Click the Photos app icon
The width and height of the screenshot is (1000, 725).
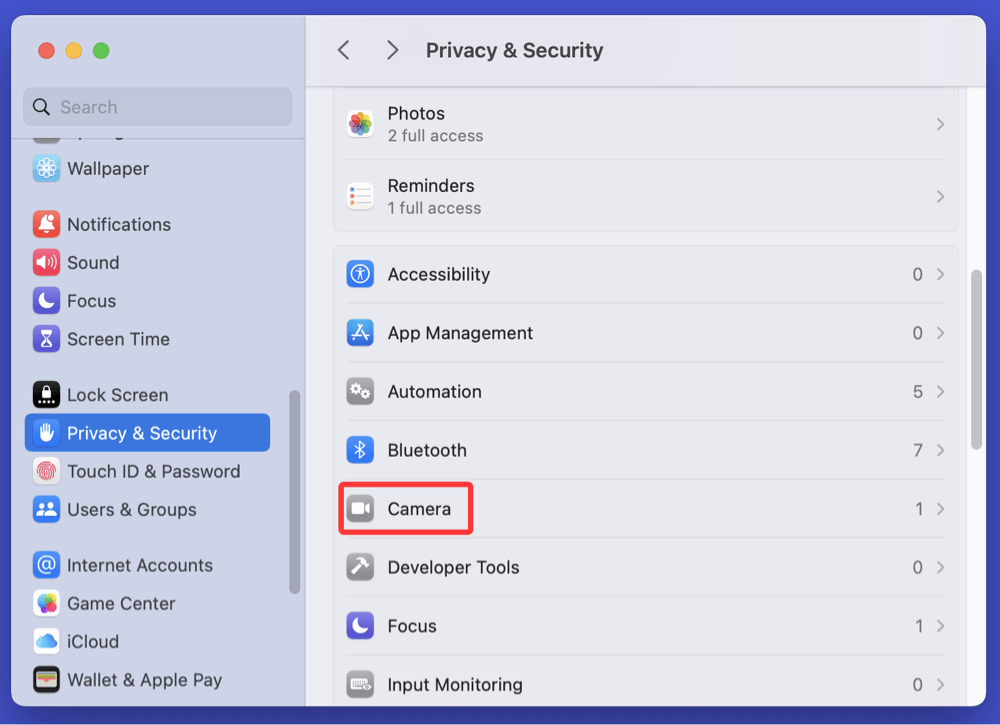point(360,124)
